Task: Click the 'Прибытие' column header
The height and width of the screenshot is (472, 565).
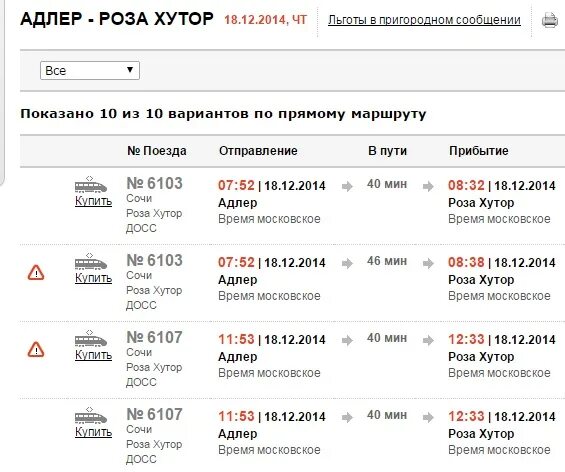Action: pos(479,151)
